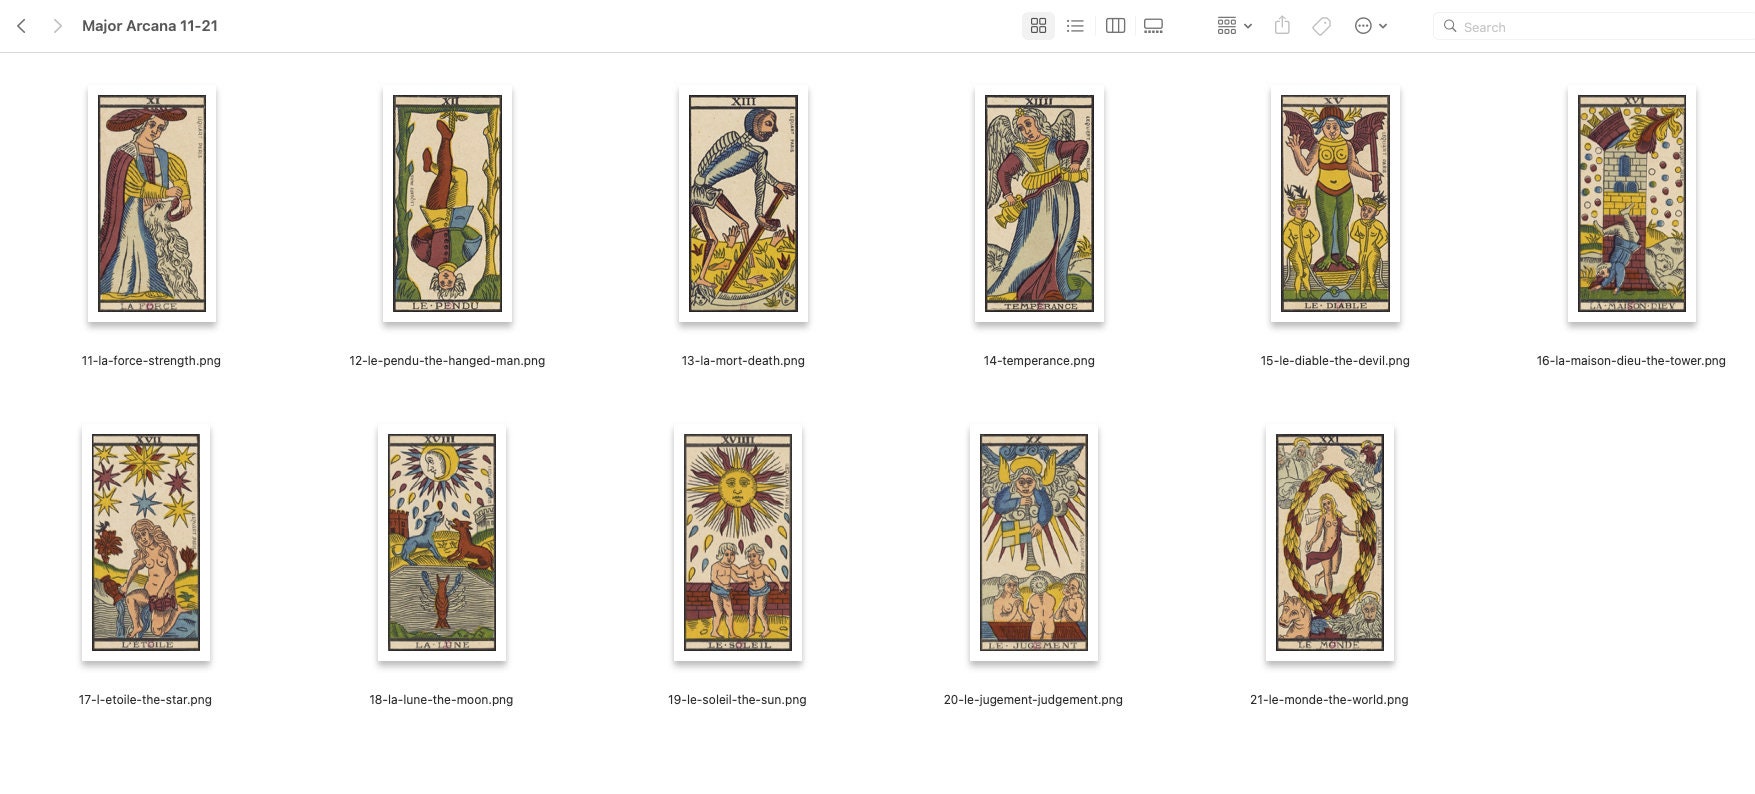The width and height of the screenshot is (1755, 794).
Task: Click filename 16-la-maison-dieu-the-tower.png
Action: (x=1631, y=361)
